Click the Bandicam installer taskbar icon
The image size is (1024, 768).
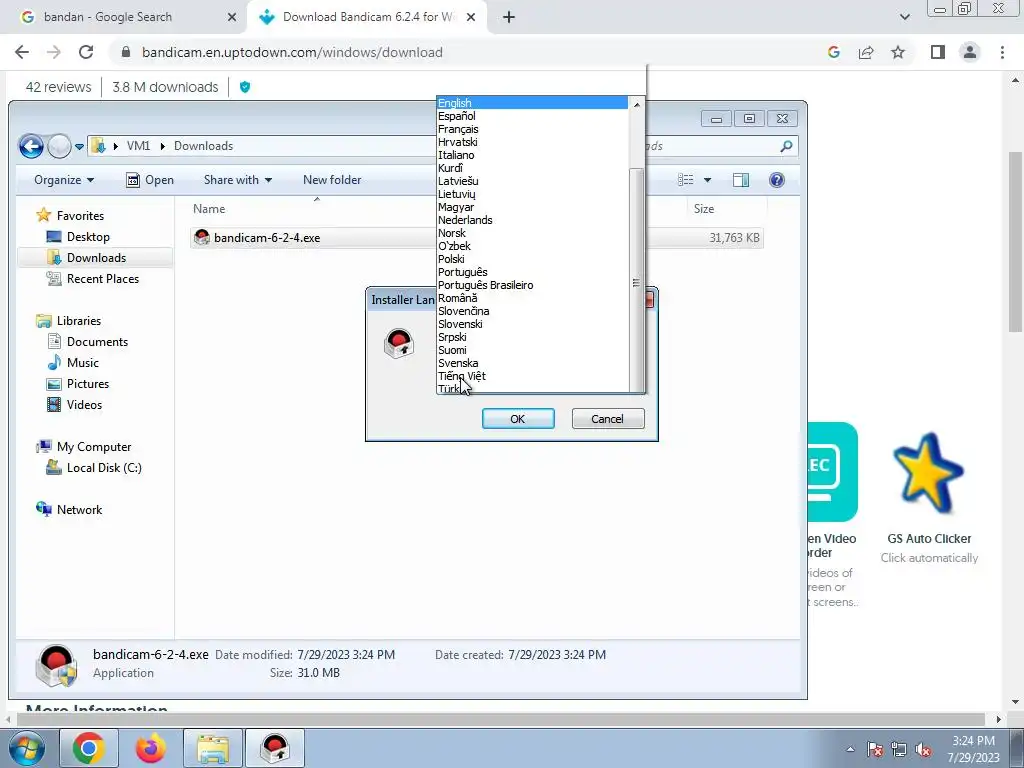coord(275,748)
